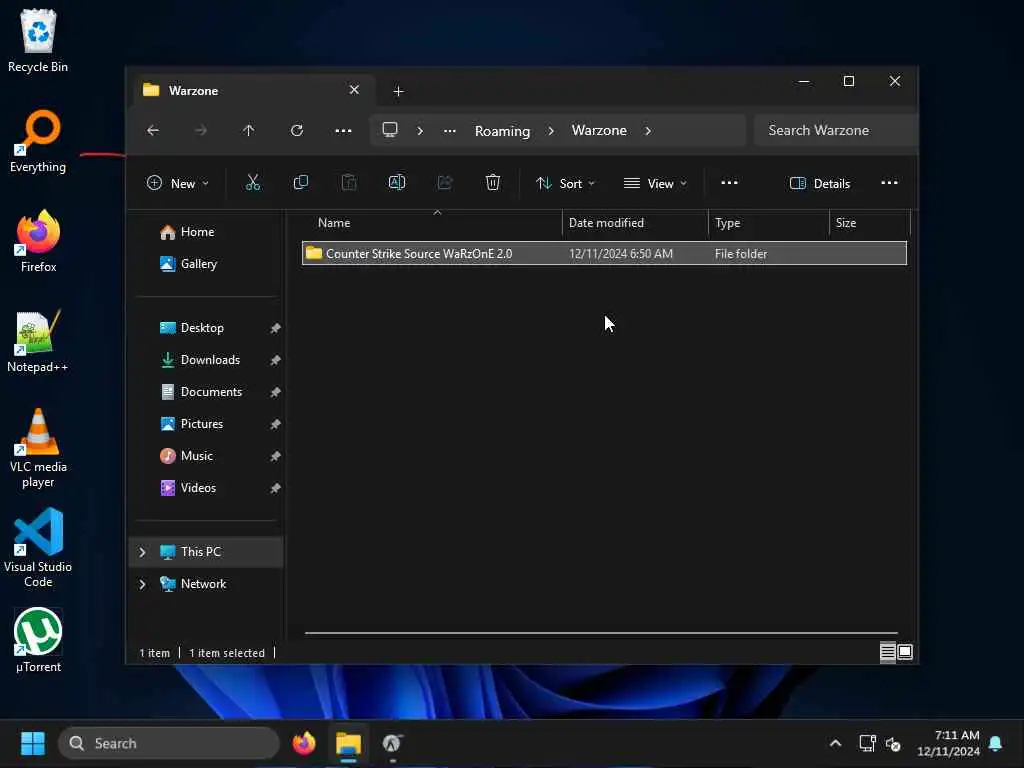
Task: Click Warzone in the breadcrumb path
Action: point(599,131)
